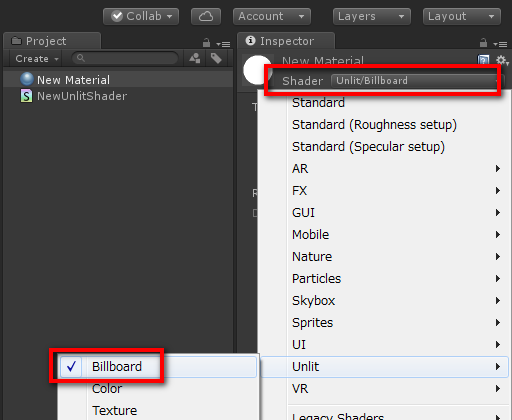The width and height of the screenshot is (512, 420).
Task: Expand the Sprites shader submenu
Action: pos(383,323)
